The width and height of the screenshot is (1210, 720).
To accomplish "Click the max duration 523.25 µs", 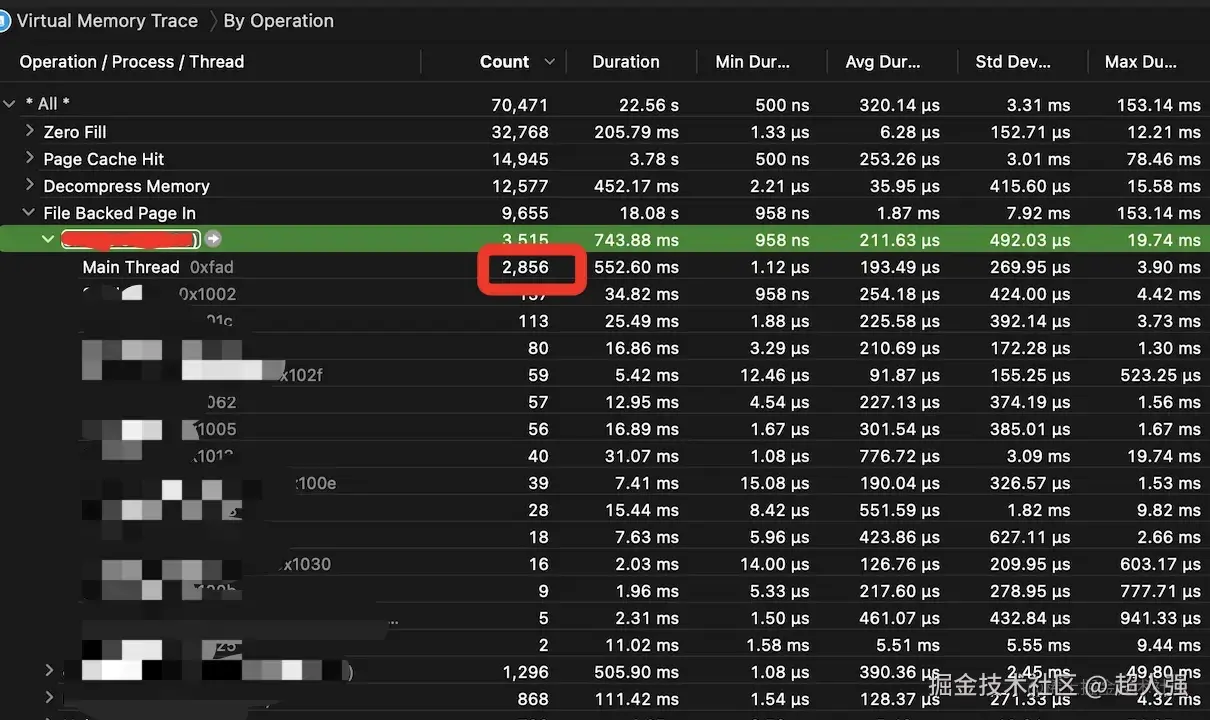I will 1159,375.
